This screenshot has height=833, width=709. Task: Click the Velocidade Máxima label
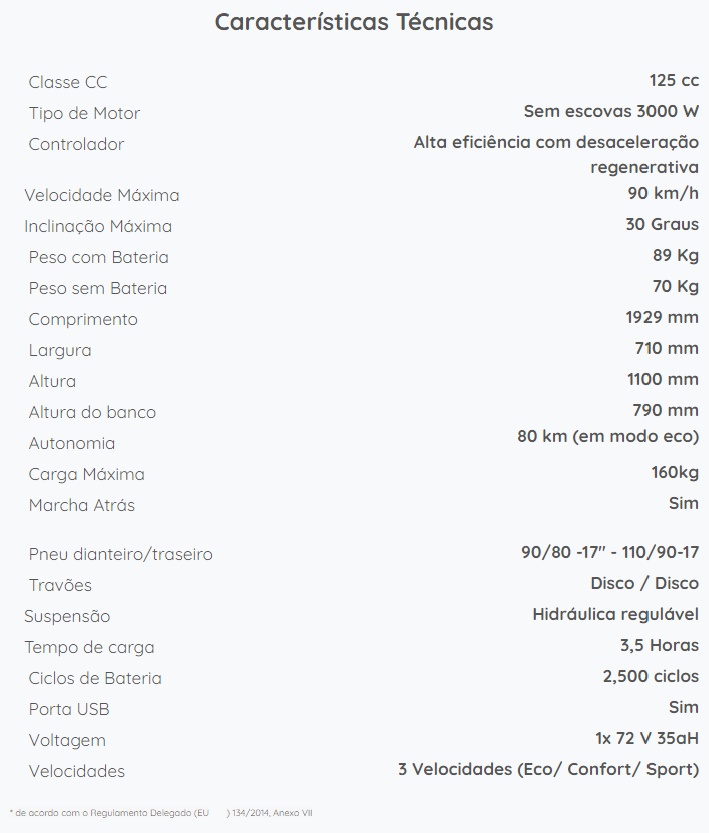tap(102, 195)
